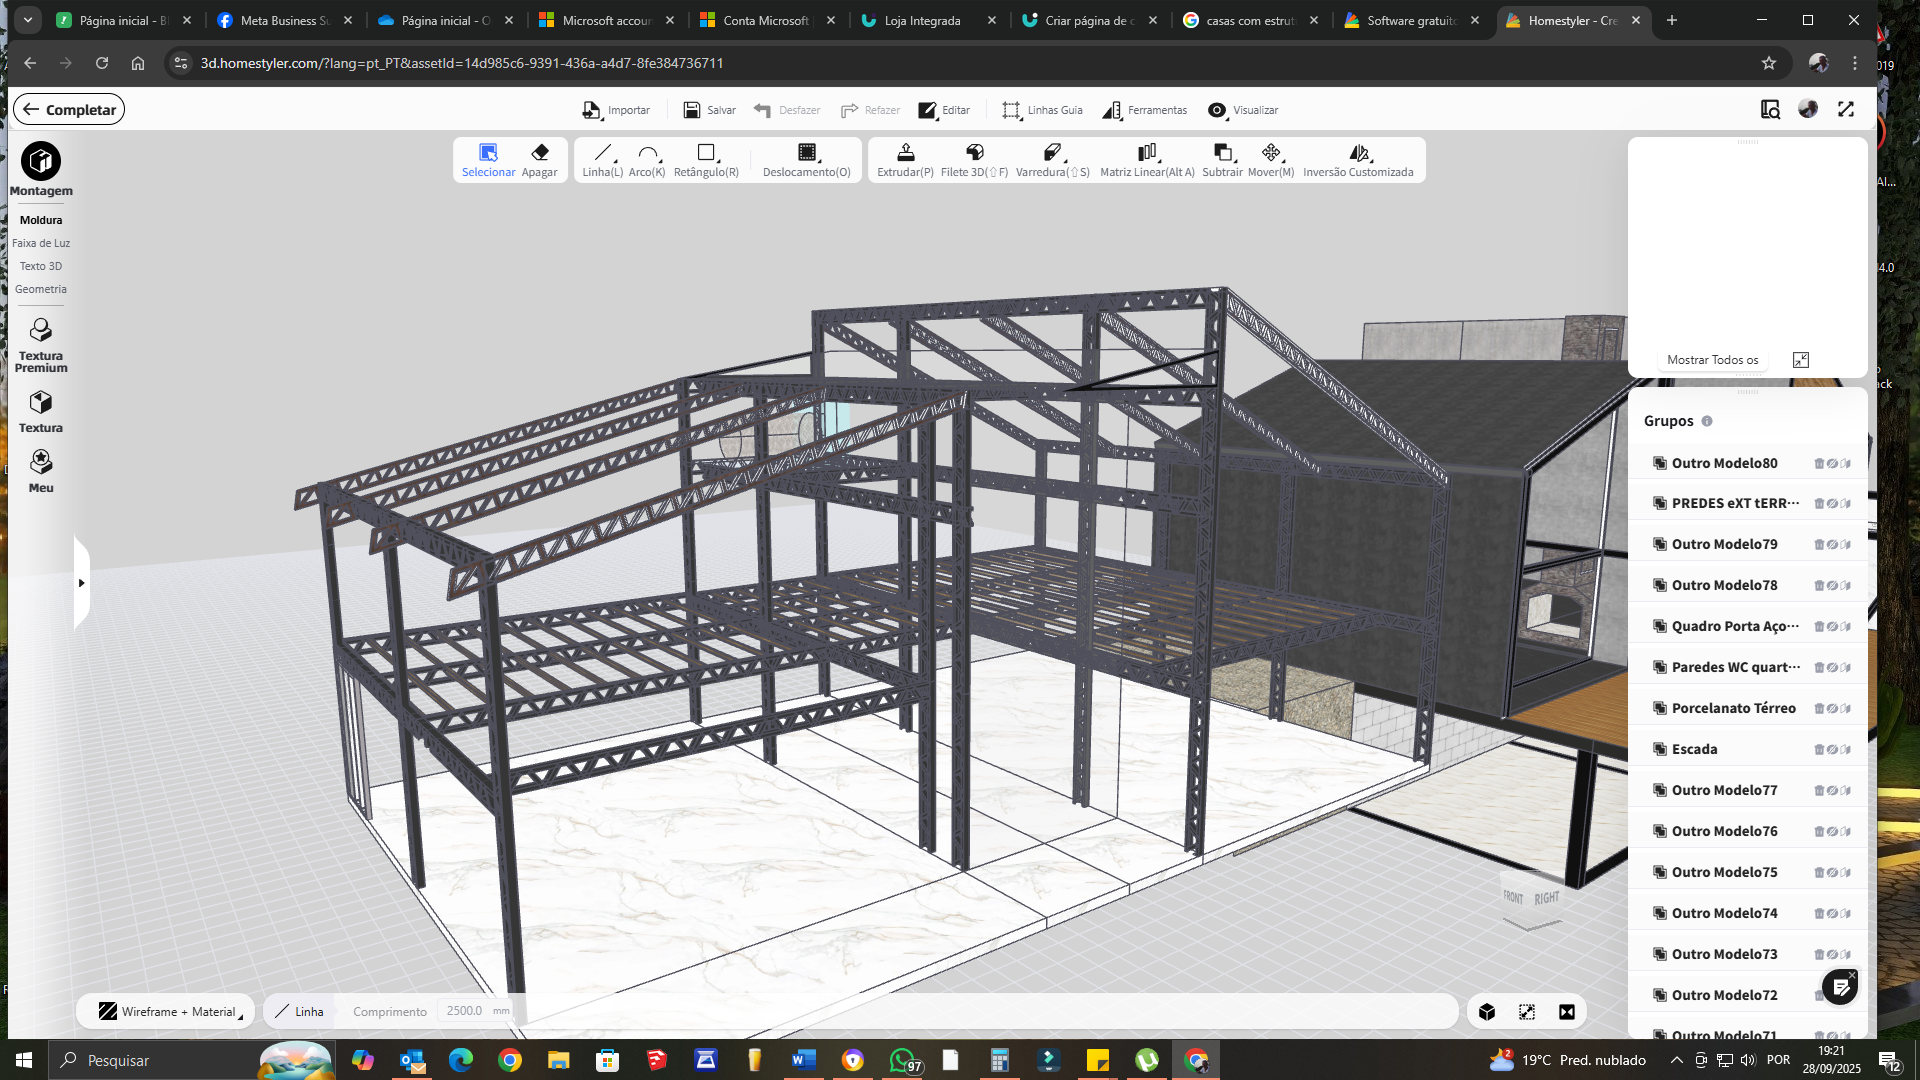Open the Ferramentas dropdown menu
Screen dimensions: 1920x1080
[1145, 110]
